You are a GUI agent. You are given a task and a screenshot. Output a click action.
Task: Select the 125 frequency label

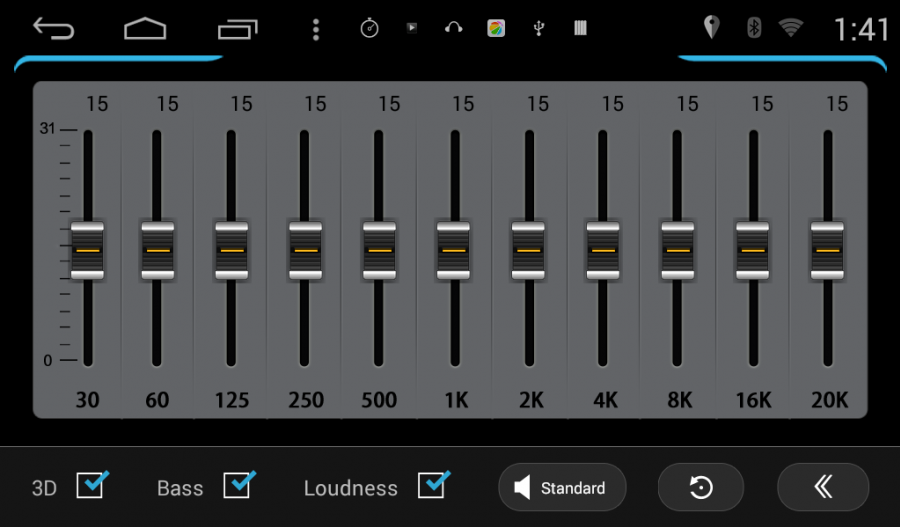232,400
